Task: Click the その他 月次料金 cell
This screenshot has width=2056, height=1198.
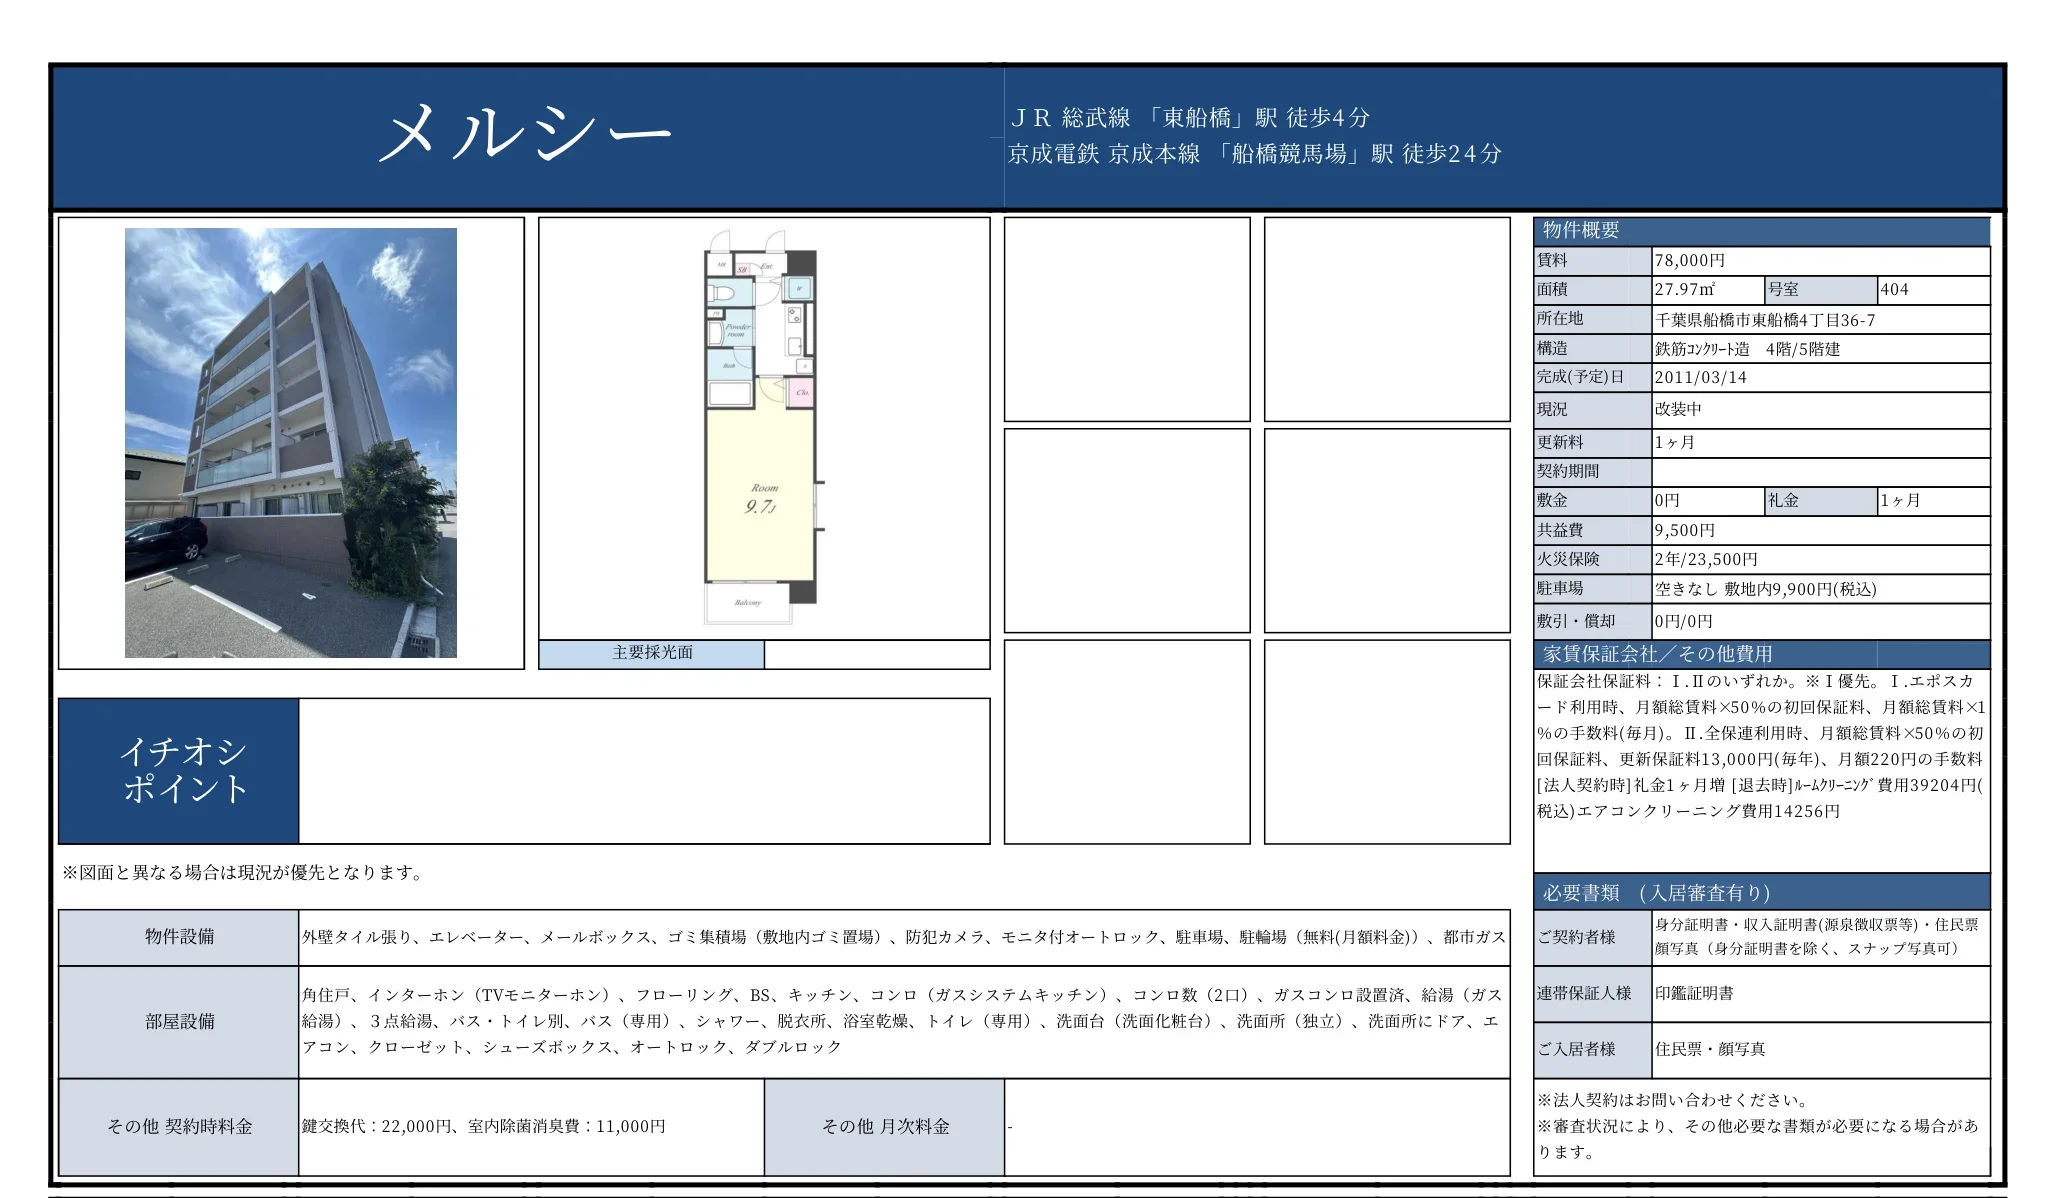Action: (884, 1126)
